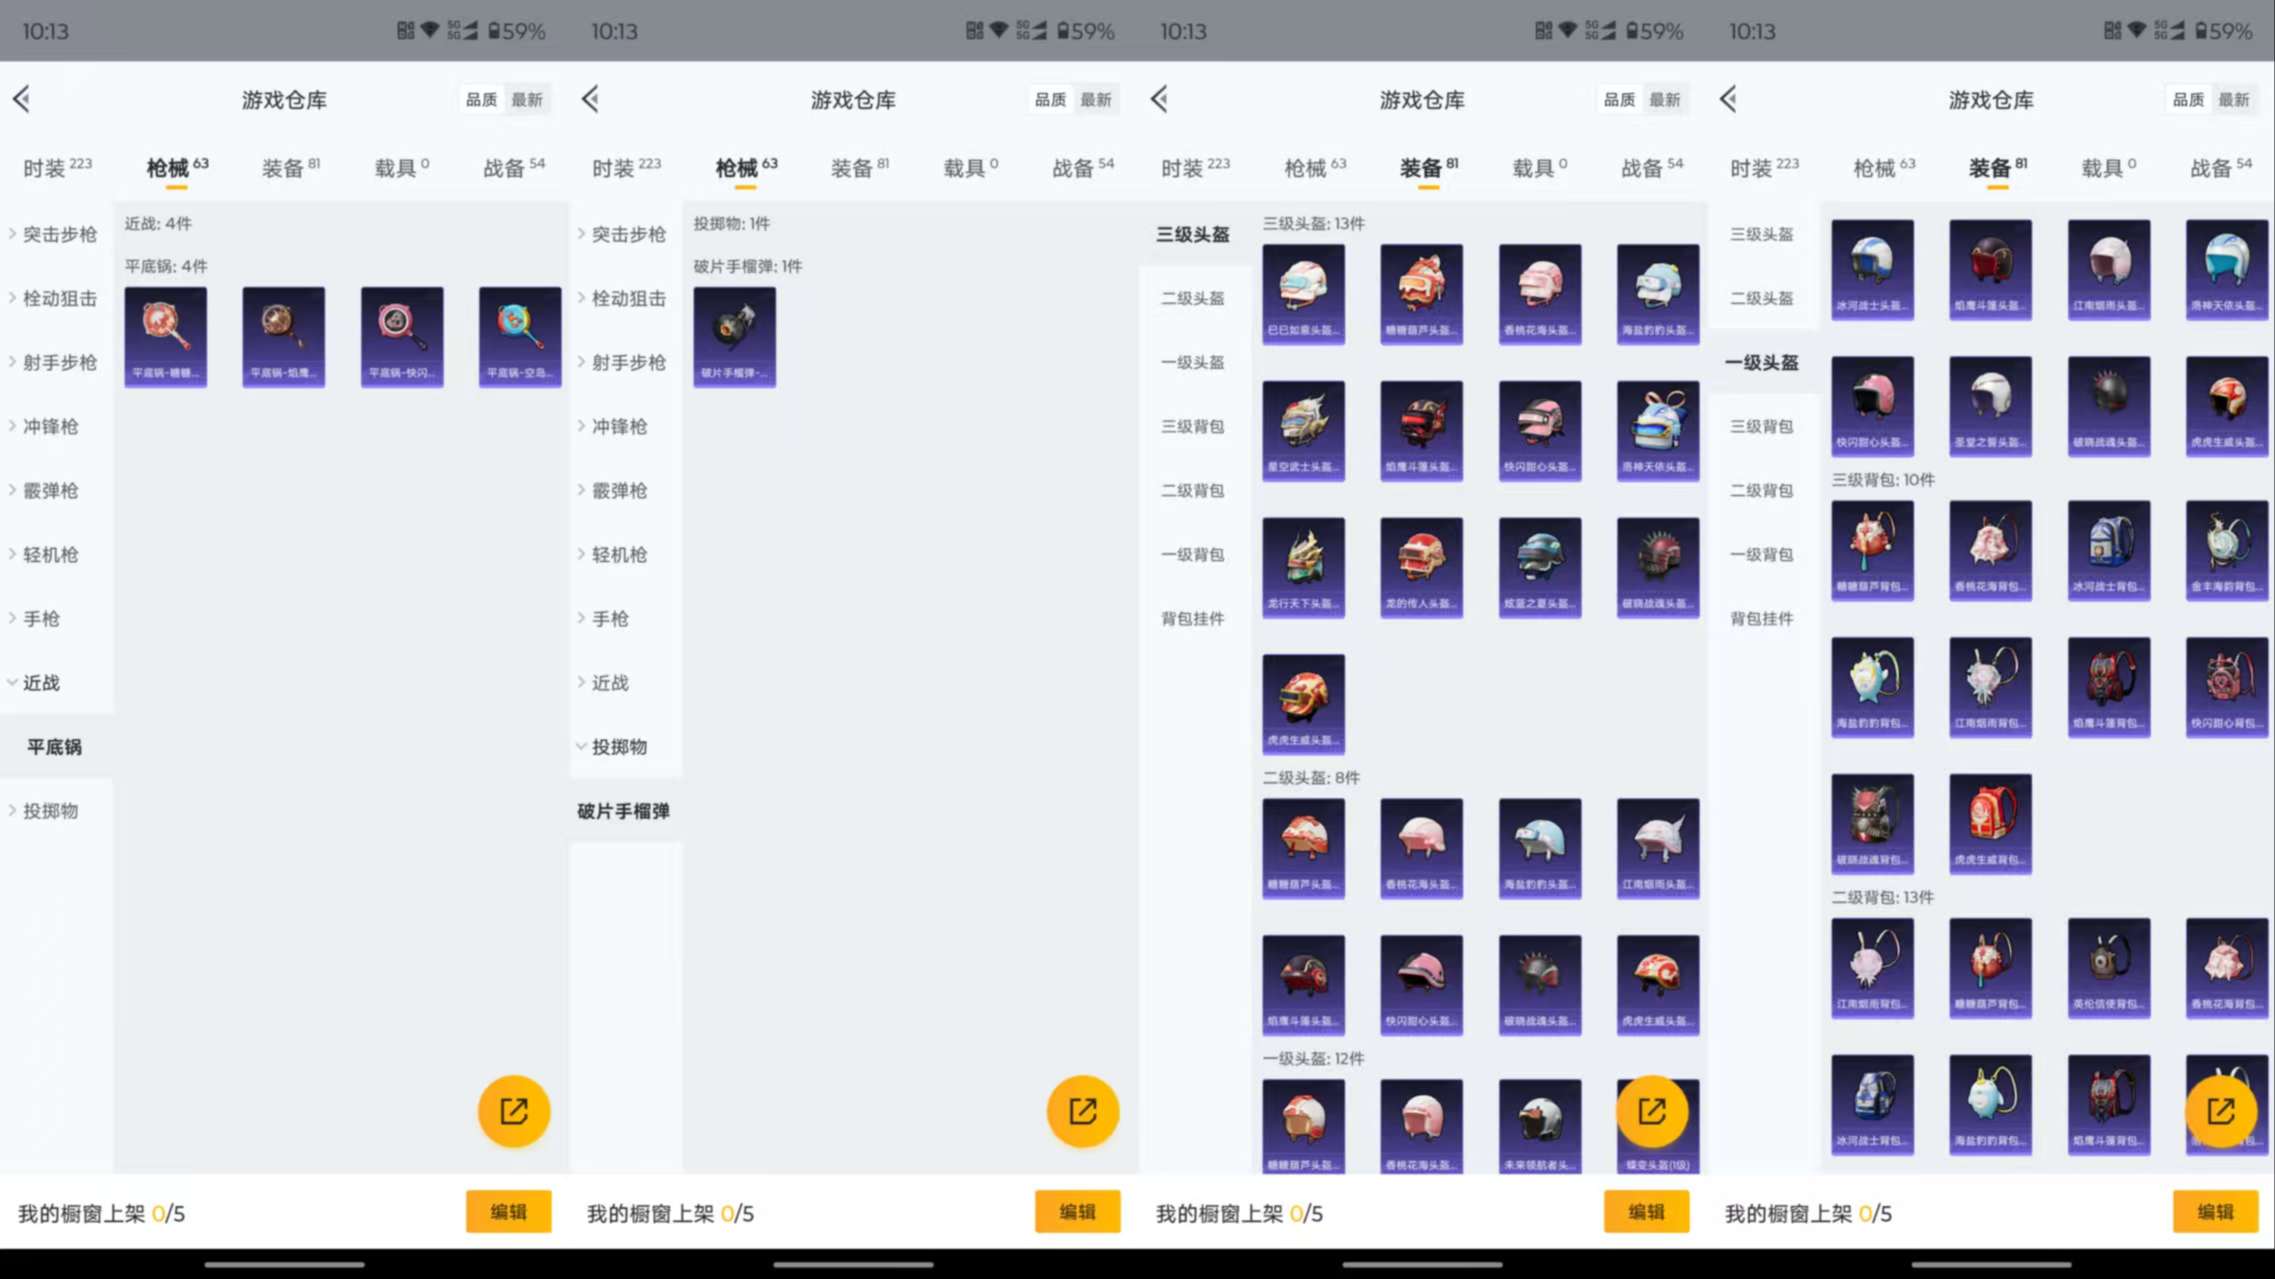Choose 三级背包 in the 一级头盔-selected sidebar
The width and height of the screenshot is (2275, 1279).
(x=1762, y=426)
